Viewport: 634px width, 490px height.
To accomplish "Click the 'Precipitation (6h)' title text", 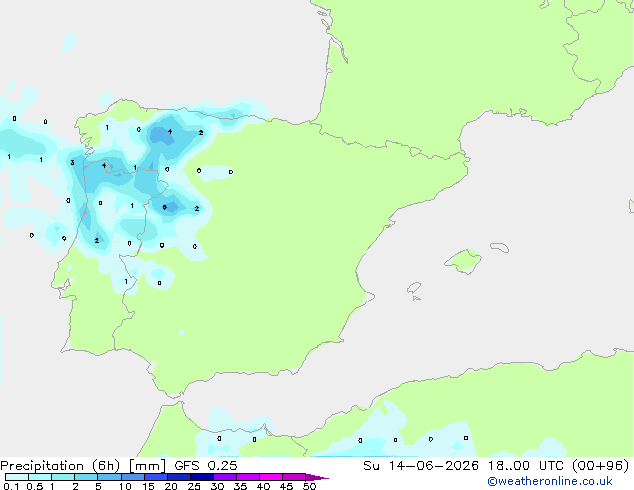I will pyautogui.click(x=60, y=466).
